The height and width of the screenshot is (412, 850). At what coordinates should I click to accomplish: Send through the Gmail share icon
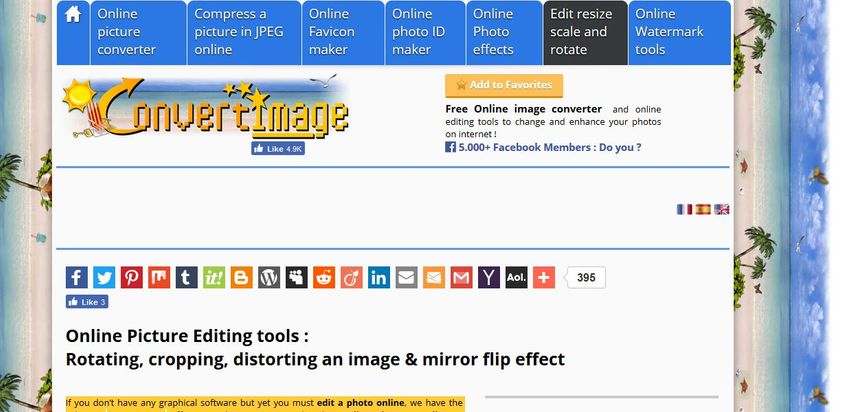[461, 278]
